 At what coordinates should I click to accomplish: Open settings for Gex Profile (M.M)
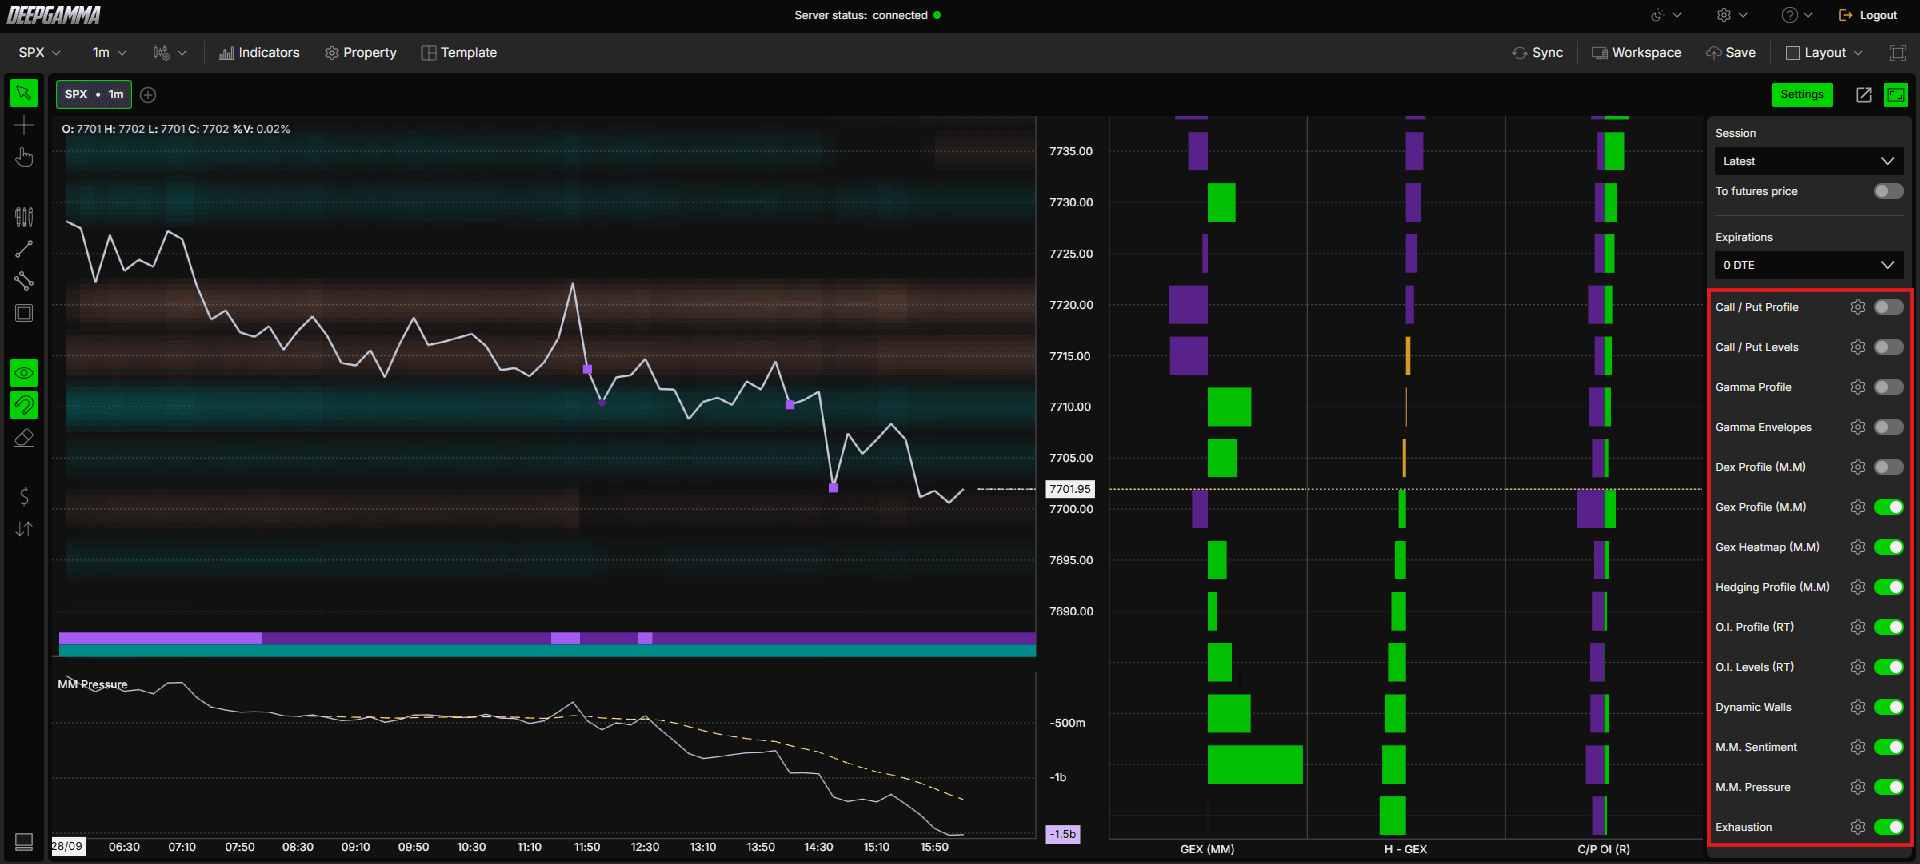point(1858,507)
